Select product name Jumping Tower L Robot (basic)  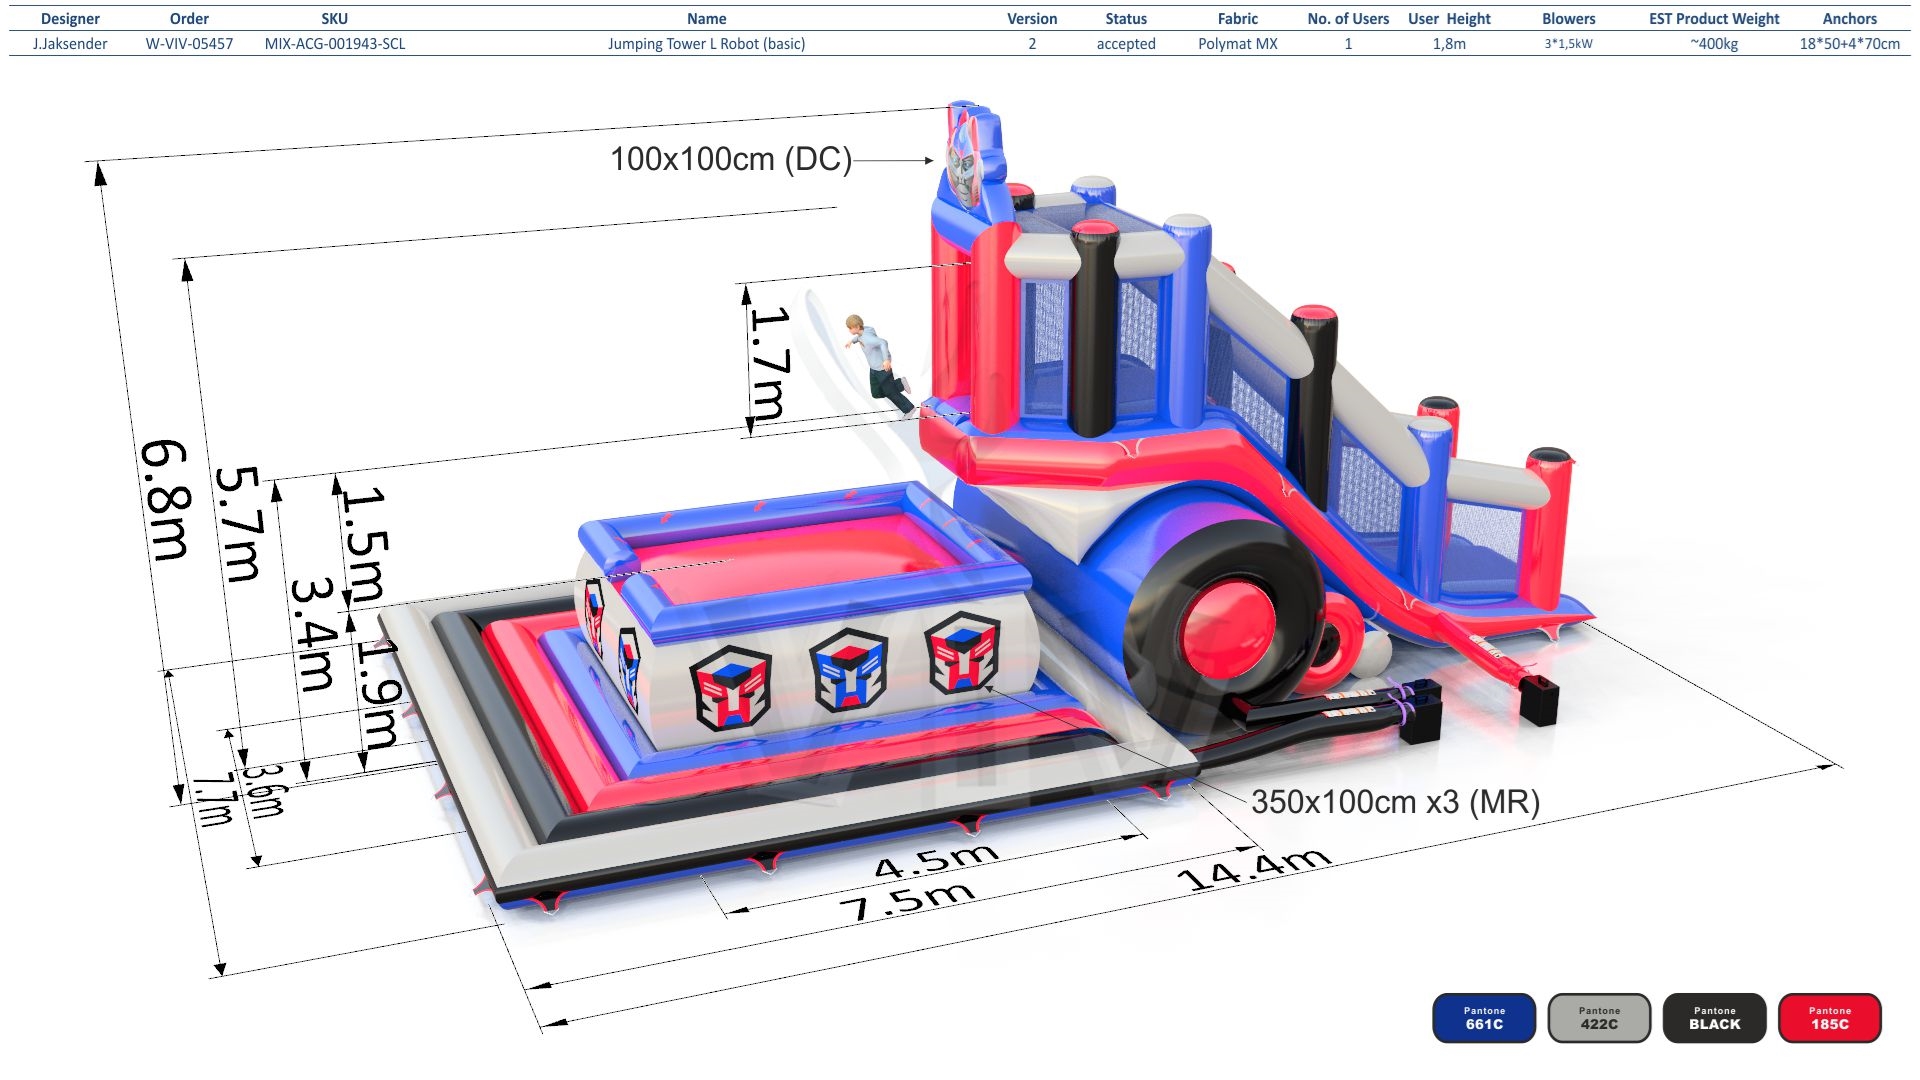707,44
